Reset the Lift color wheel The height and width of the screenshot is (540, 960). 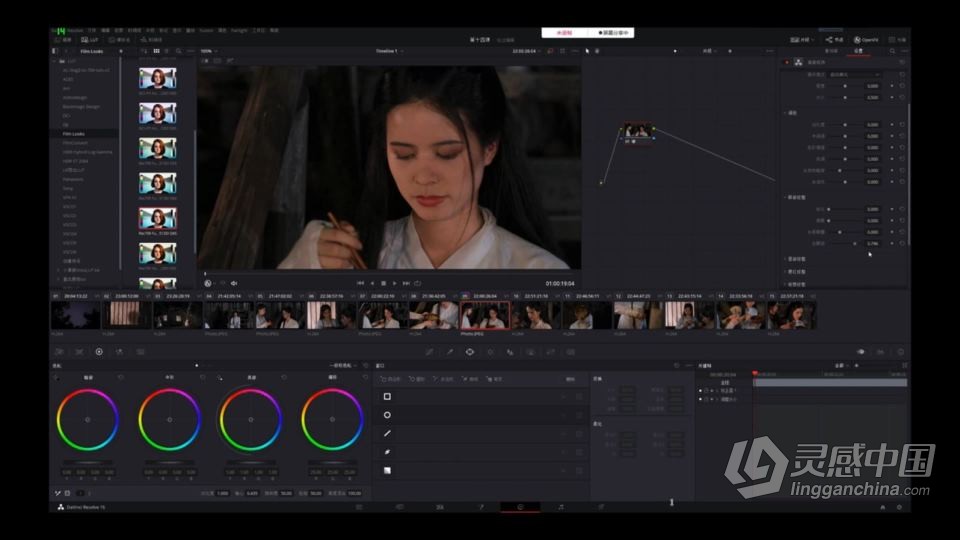click(121, 377)
